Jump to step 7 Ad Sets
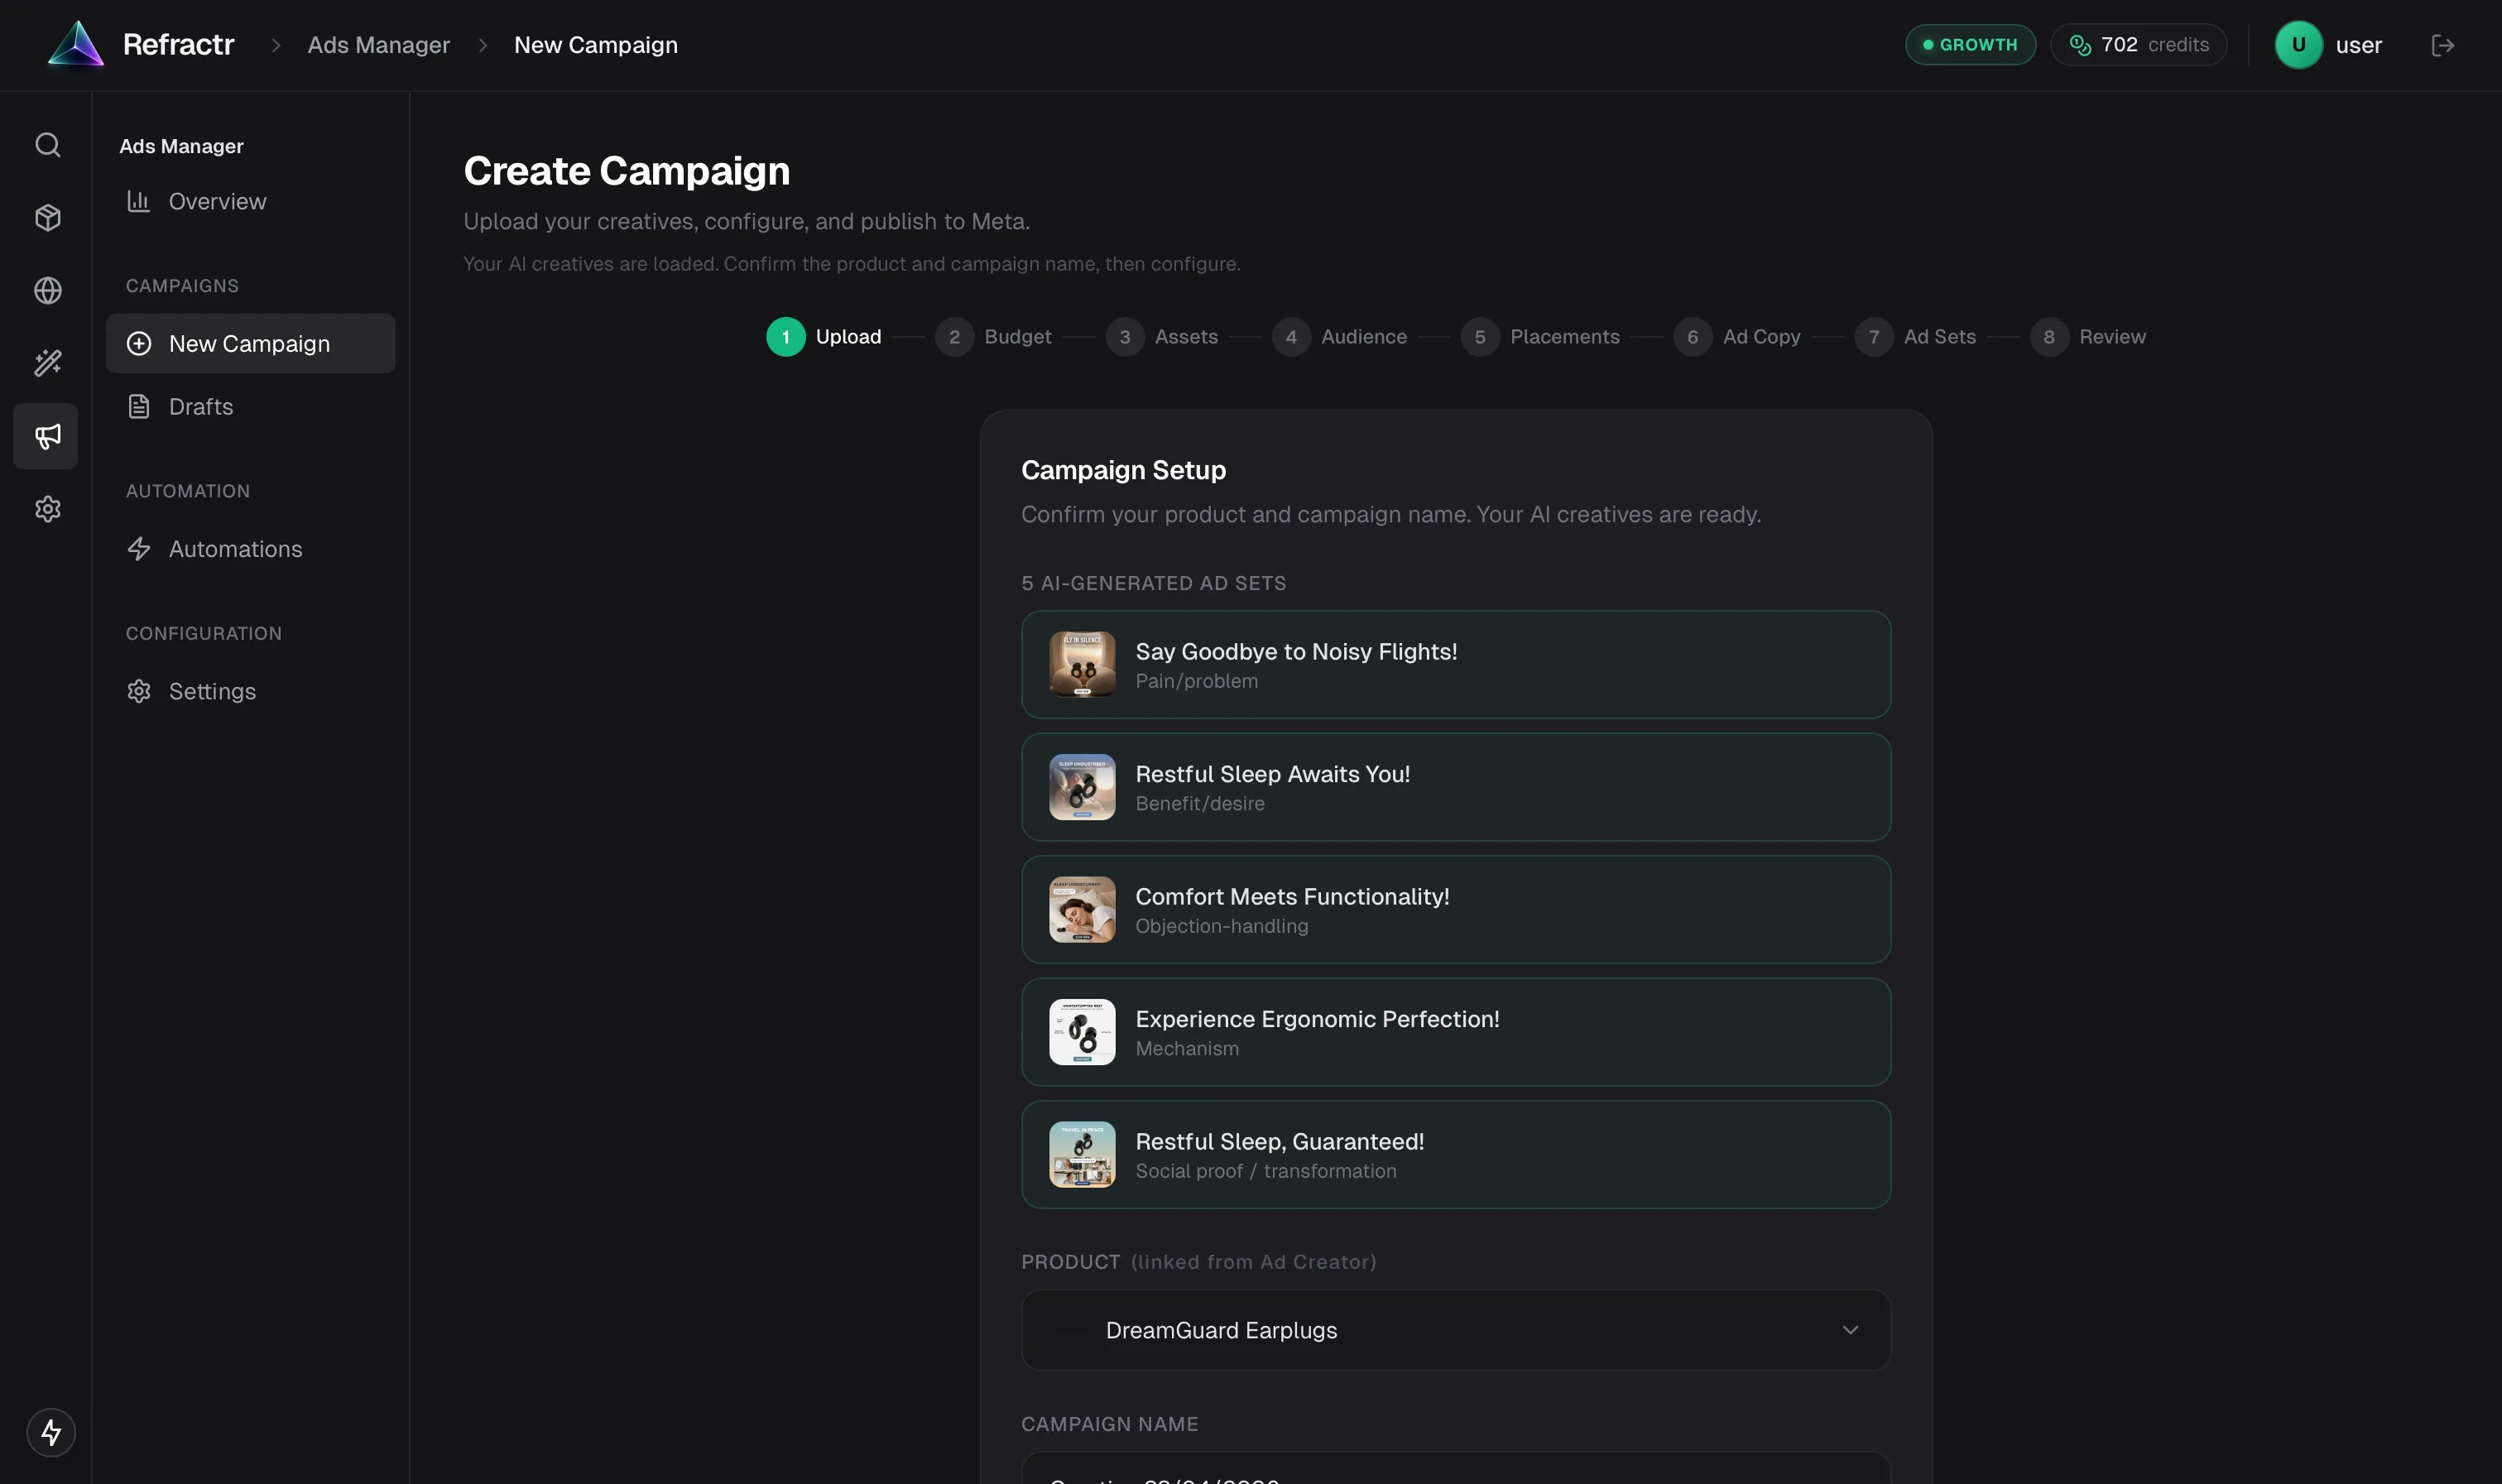This screenshot has height=1484, width=2502. [1915, 336]
